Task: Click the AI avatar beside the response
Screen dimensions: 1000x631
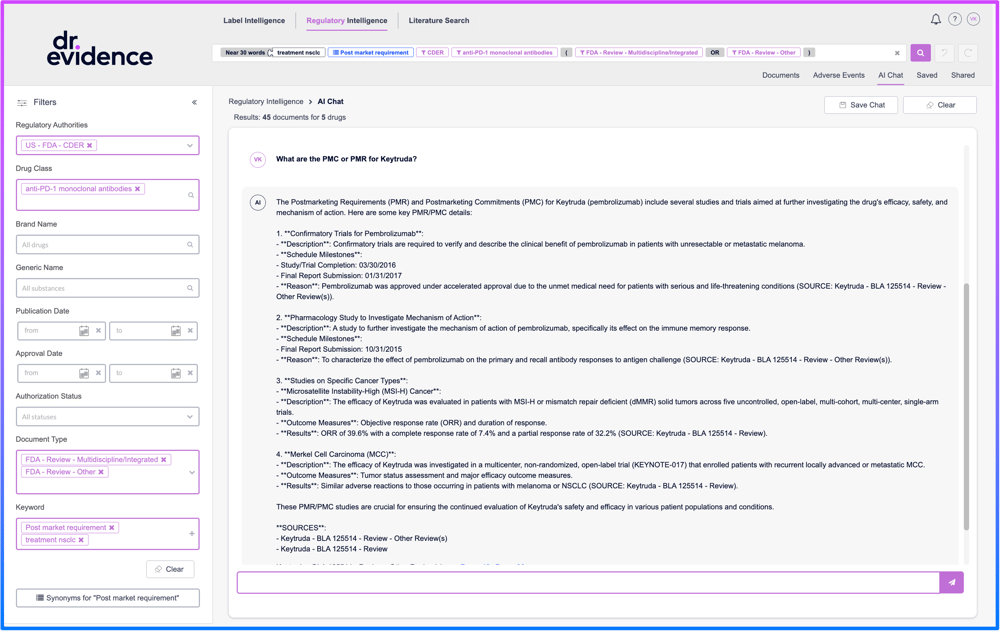Action: [x=258, y=203]
